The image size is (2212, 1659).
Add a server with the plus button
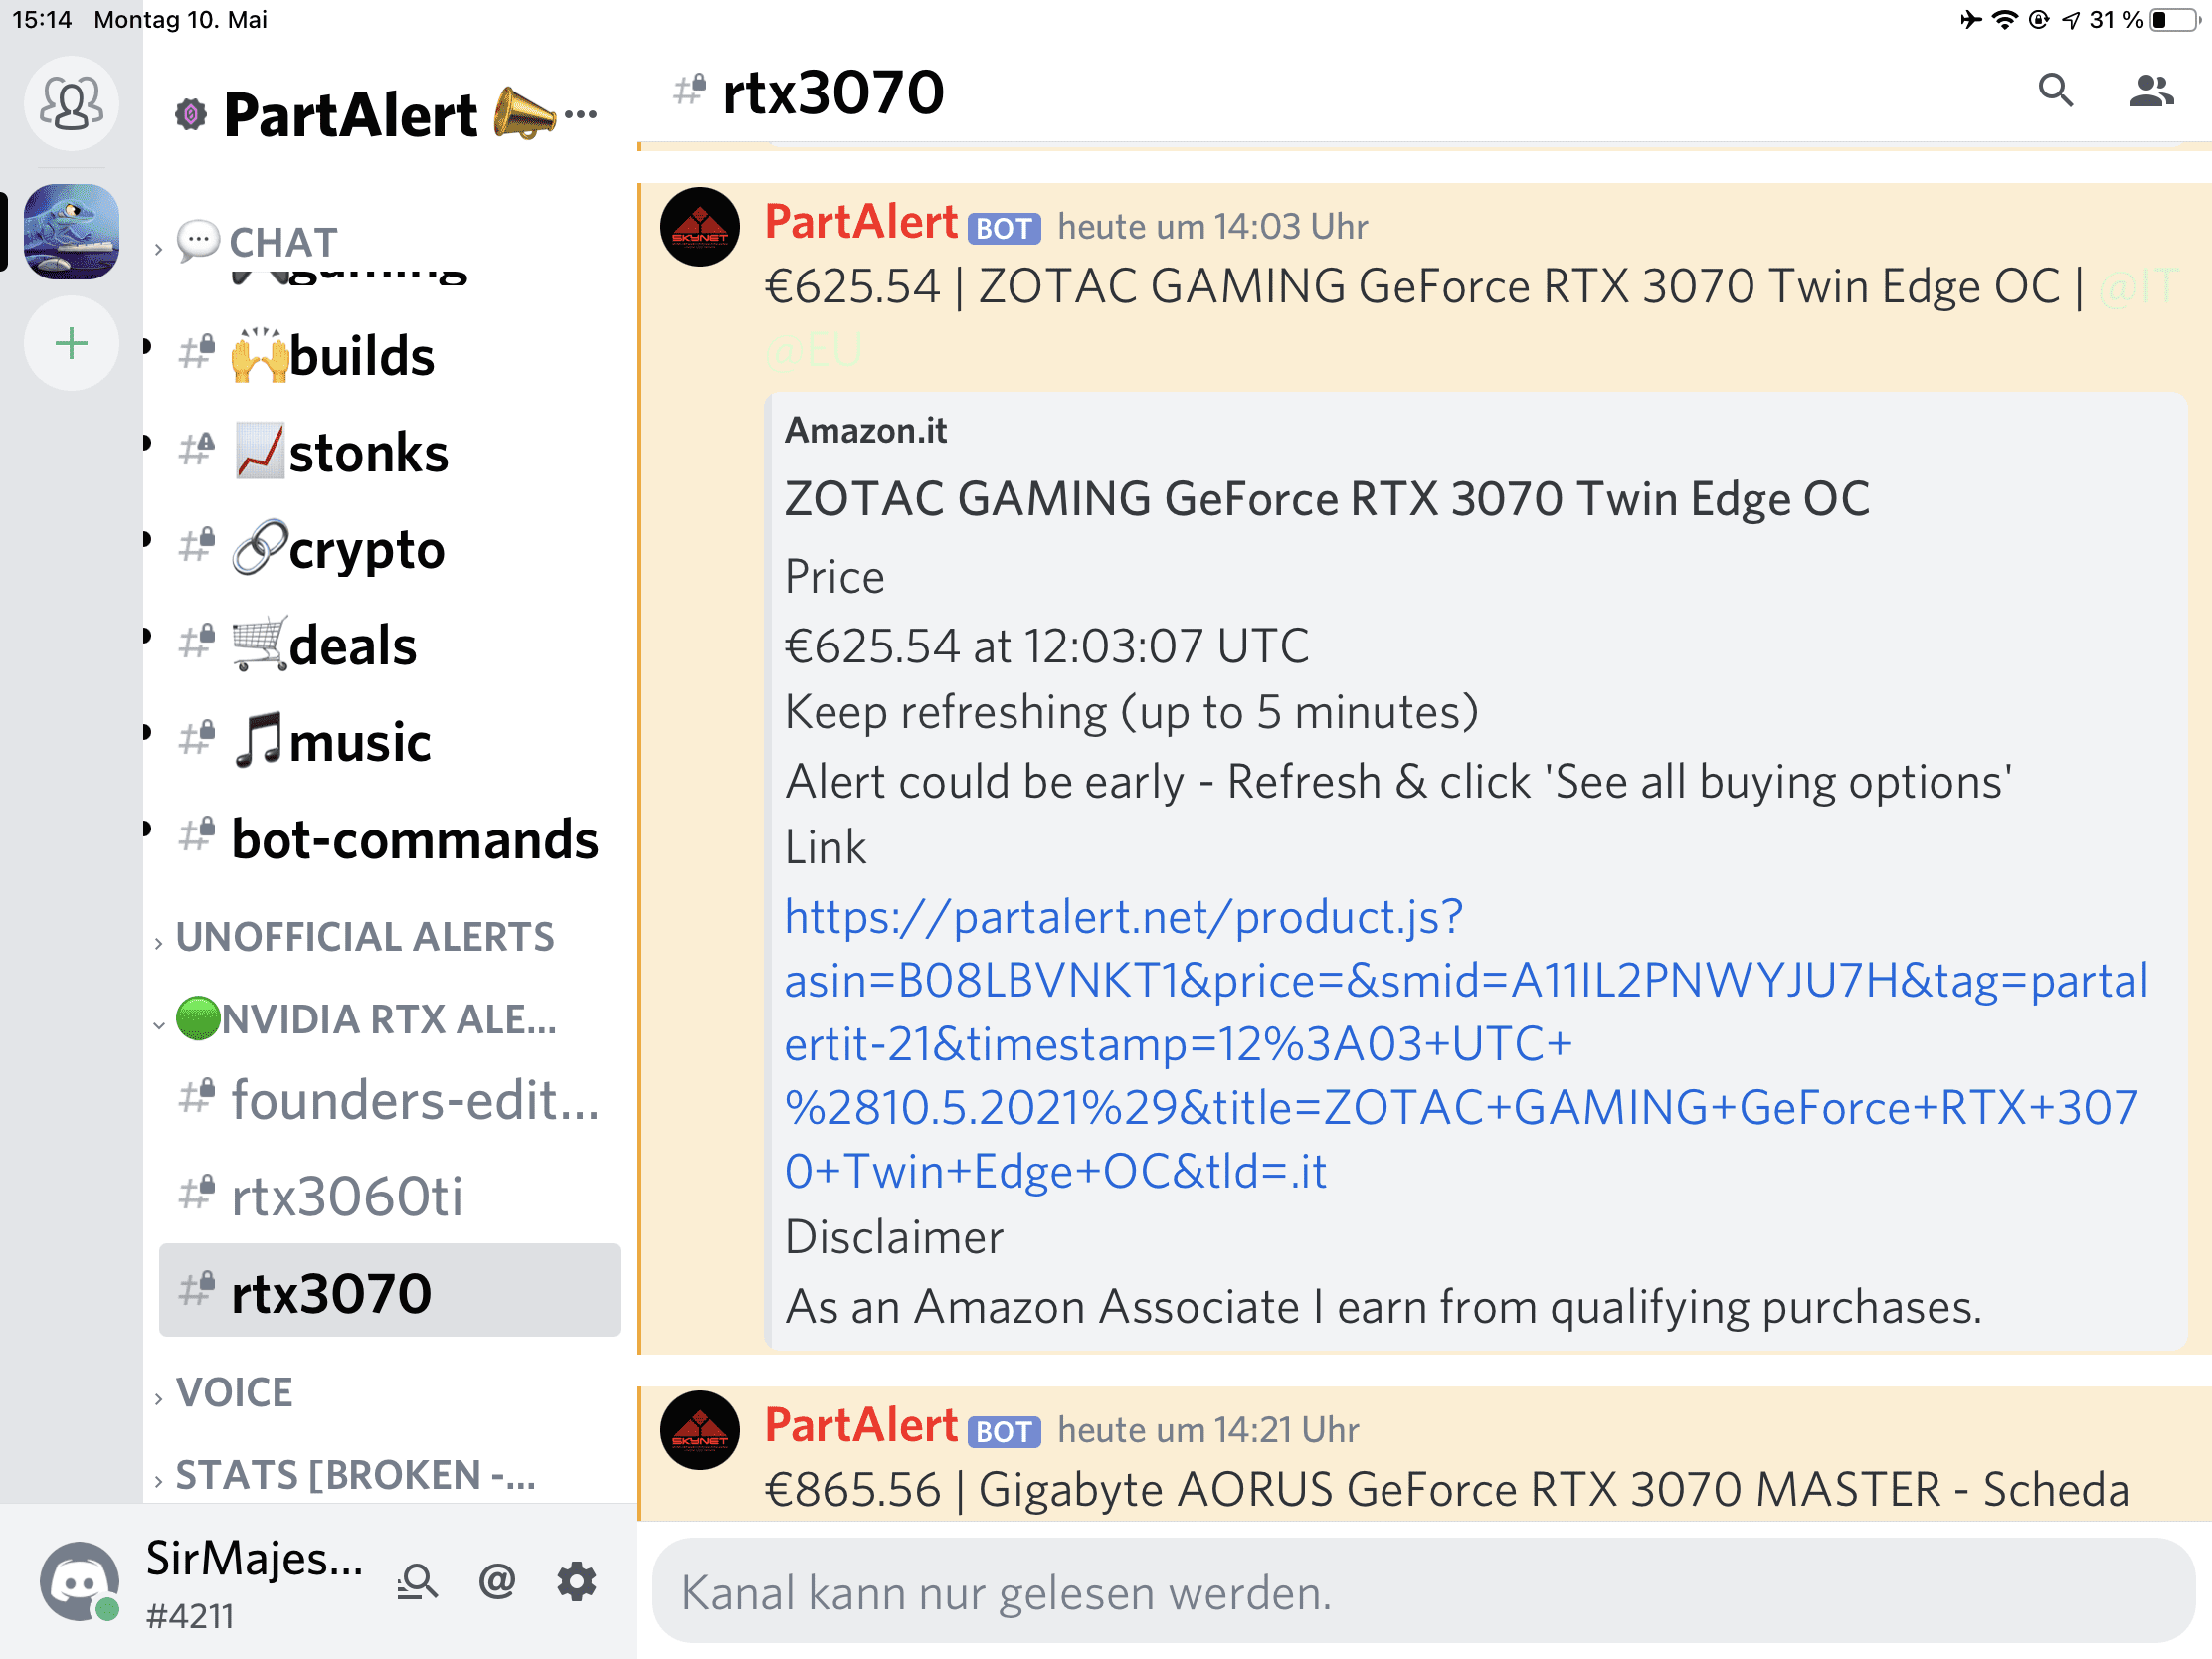[x=71, y=344]
